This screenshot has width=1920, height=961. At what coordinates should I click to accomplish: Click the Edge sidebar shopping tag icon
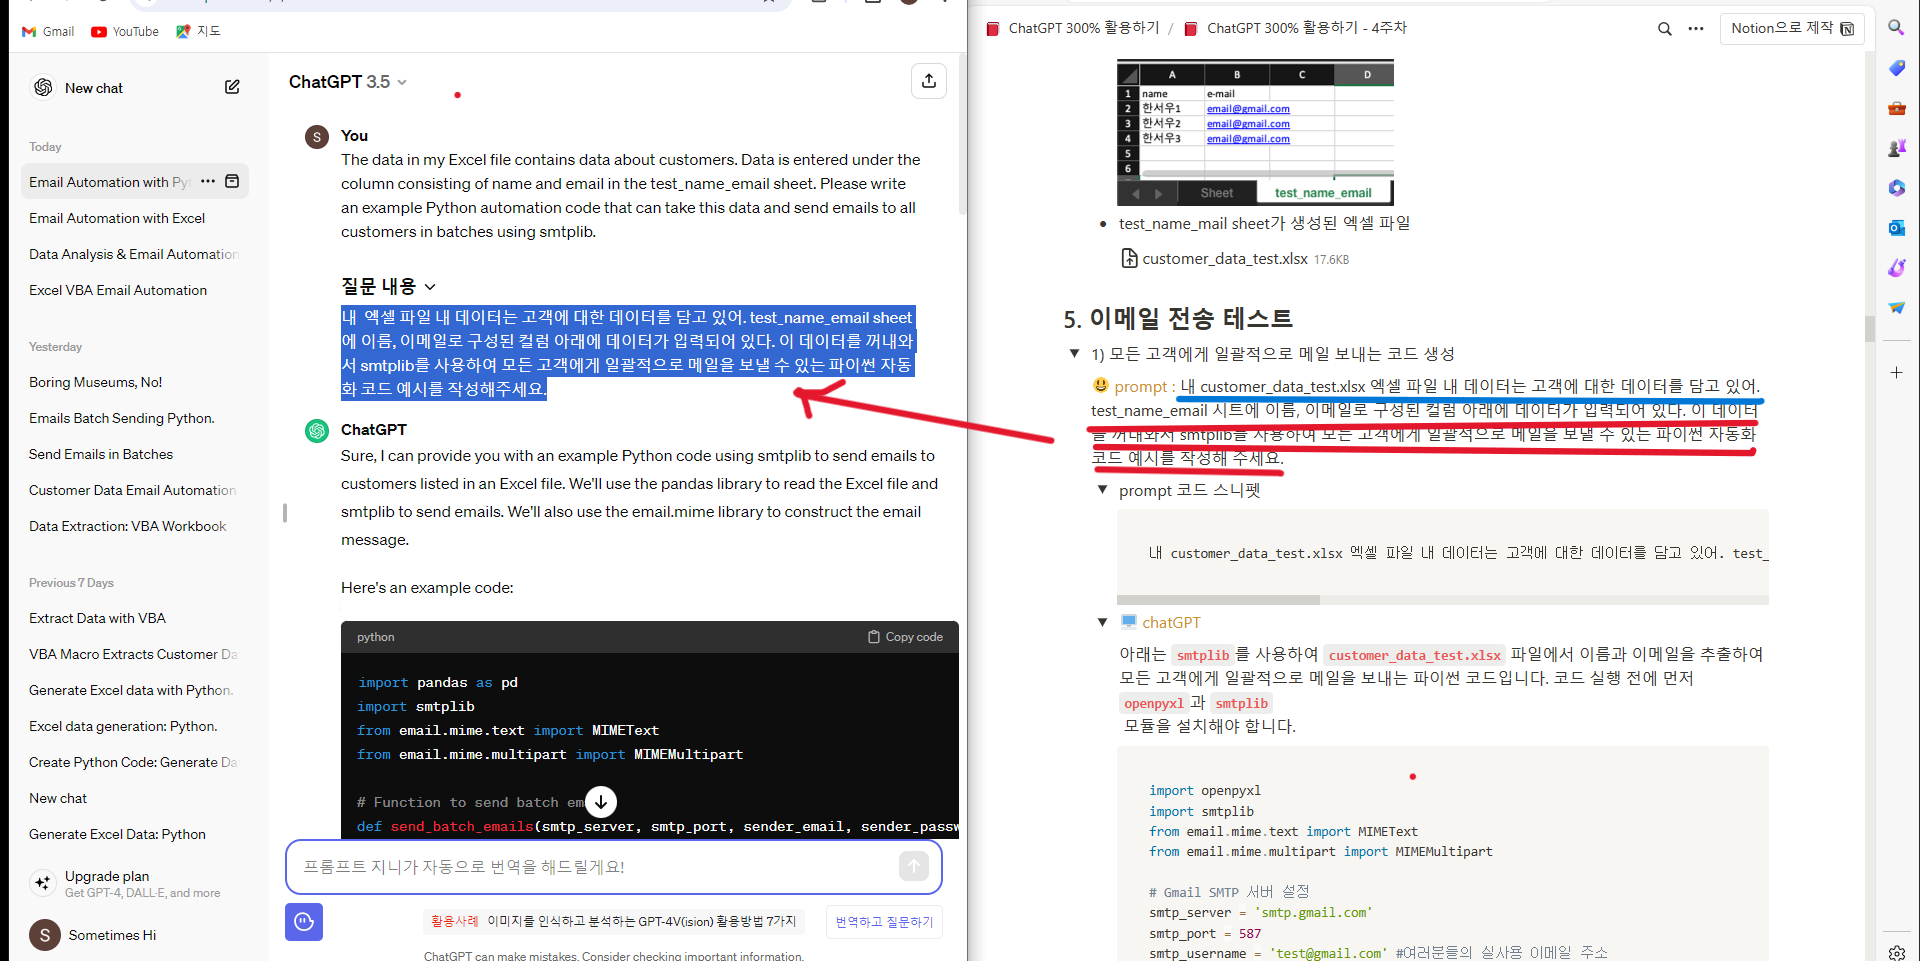click(1896, 67)
